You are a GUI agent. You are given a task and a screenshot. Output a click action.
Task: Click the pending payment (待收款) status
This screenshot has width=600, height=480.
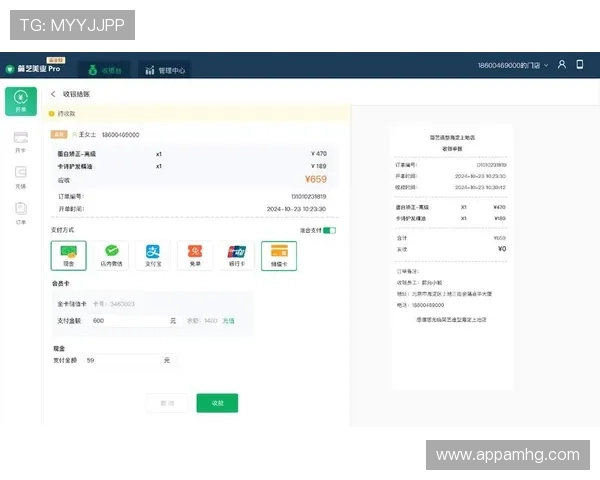[x=66, y=114]
